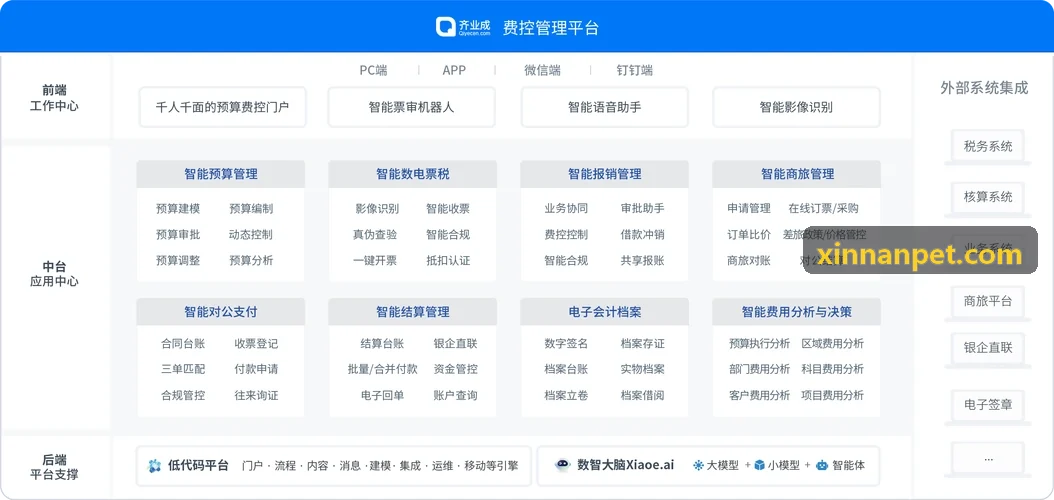
Task: Open the 智能商旅管理 module header
Action: coord(797,174)
